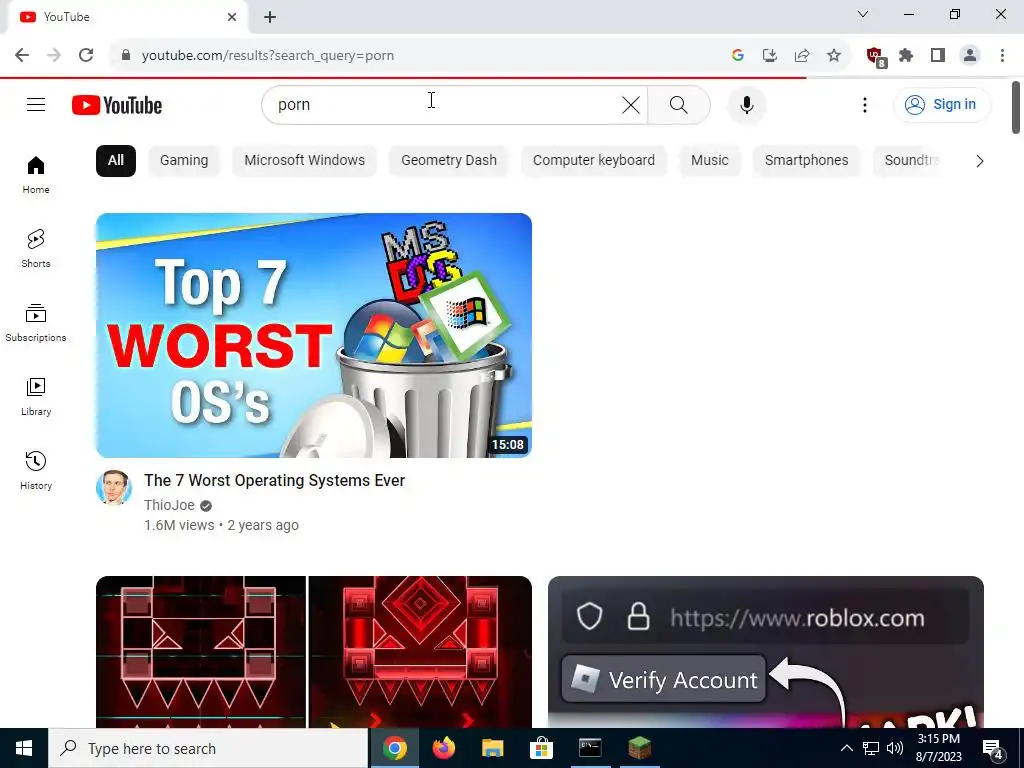Open Subscriptions from the sidebar
This screenshot has width=1024, height=768.
(36, 323)
